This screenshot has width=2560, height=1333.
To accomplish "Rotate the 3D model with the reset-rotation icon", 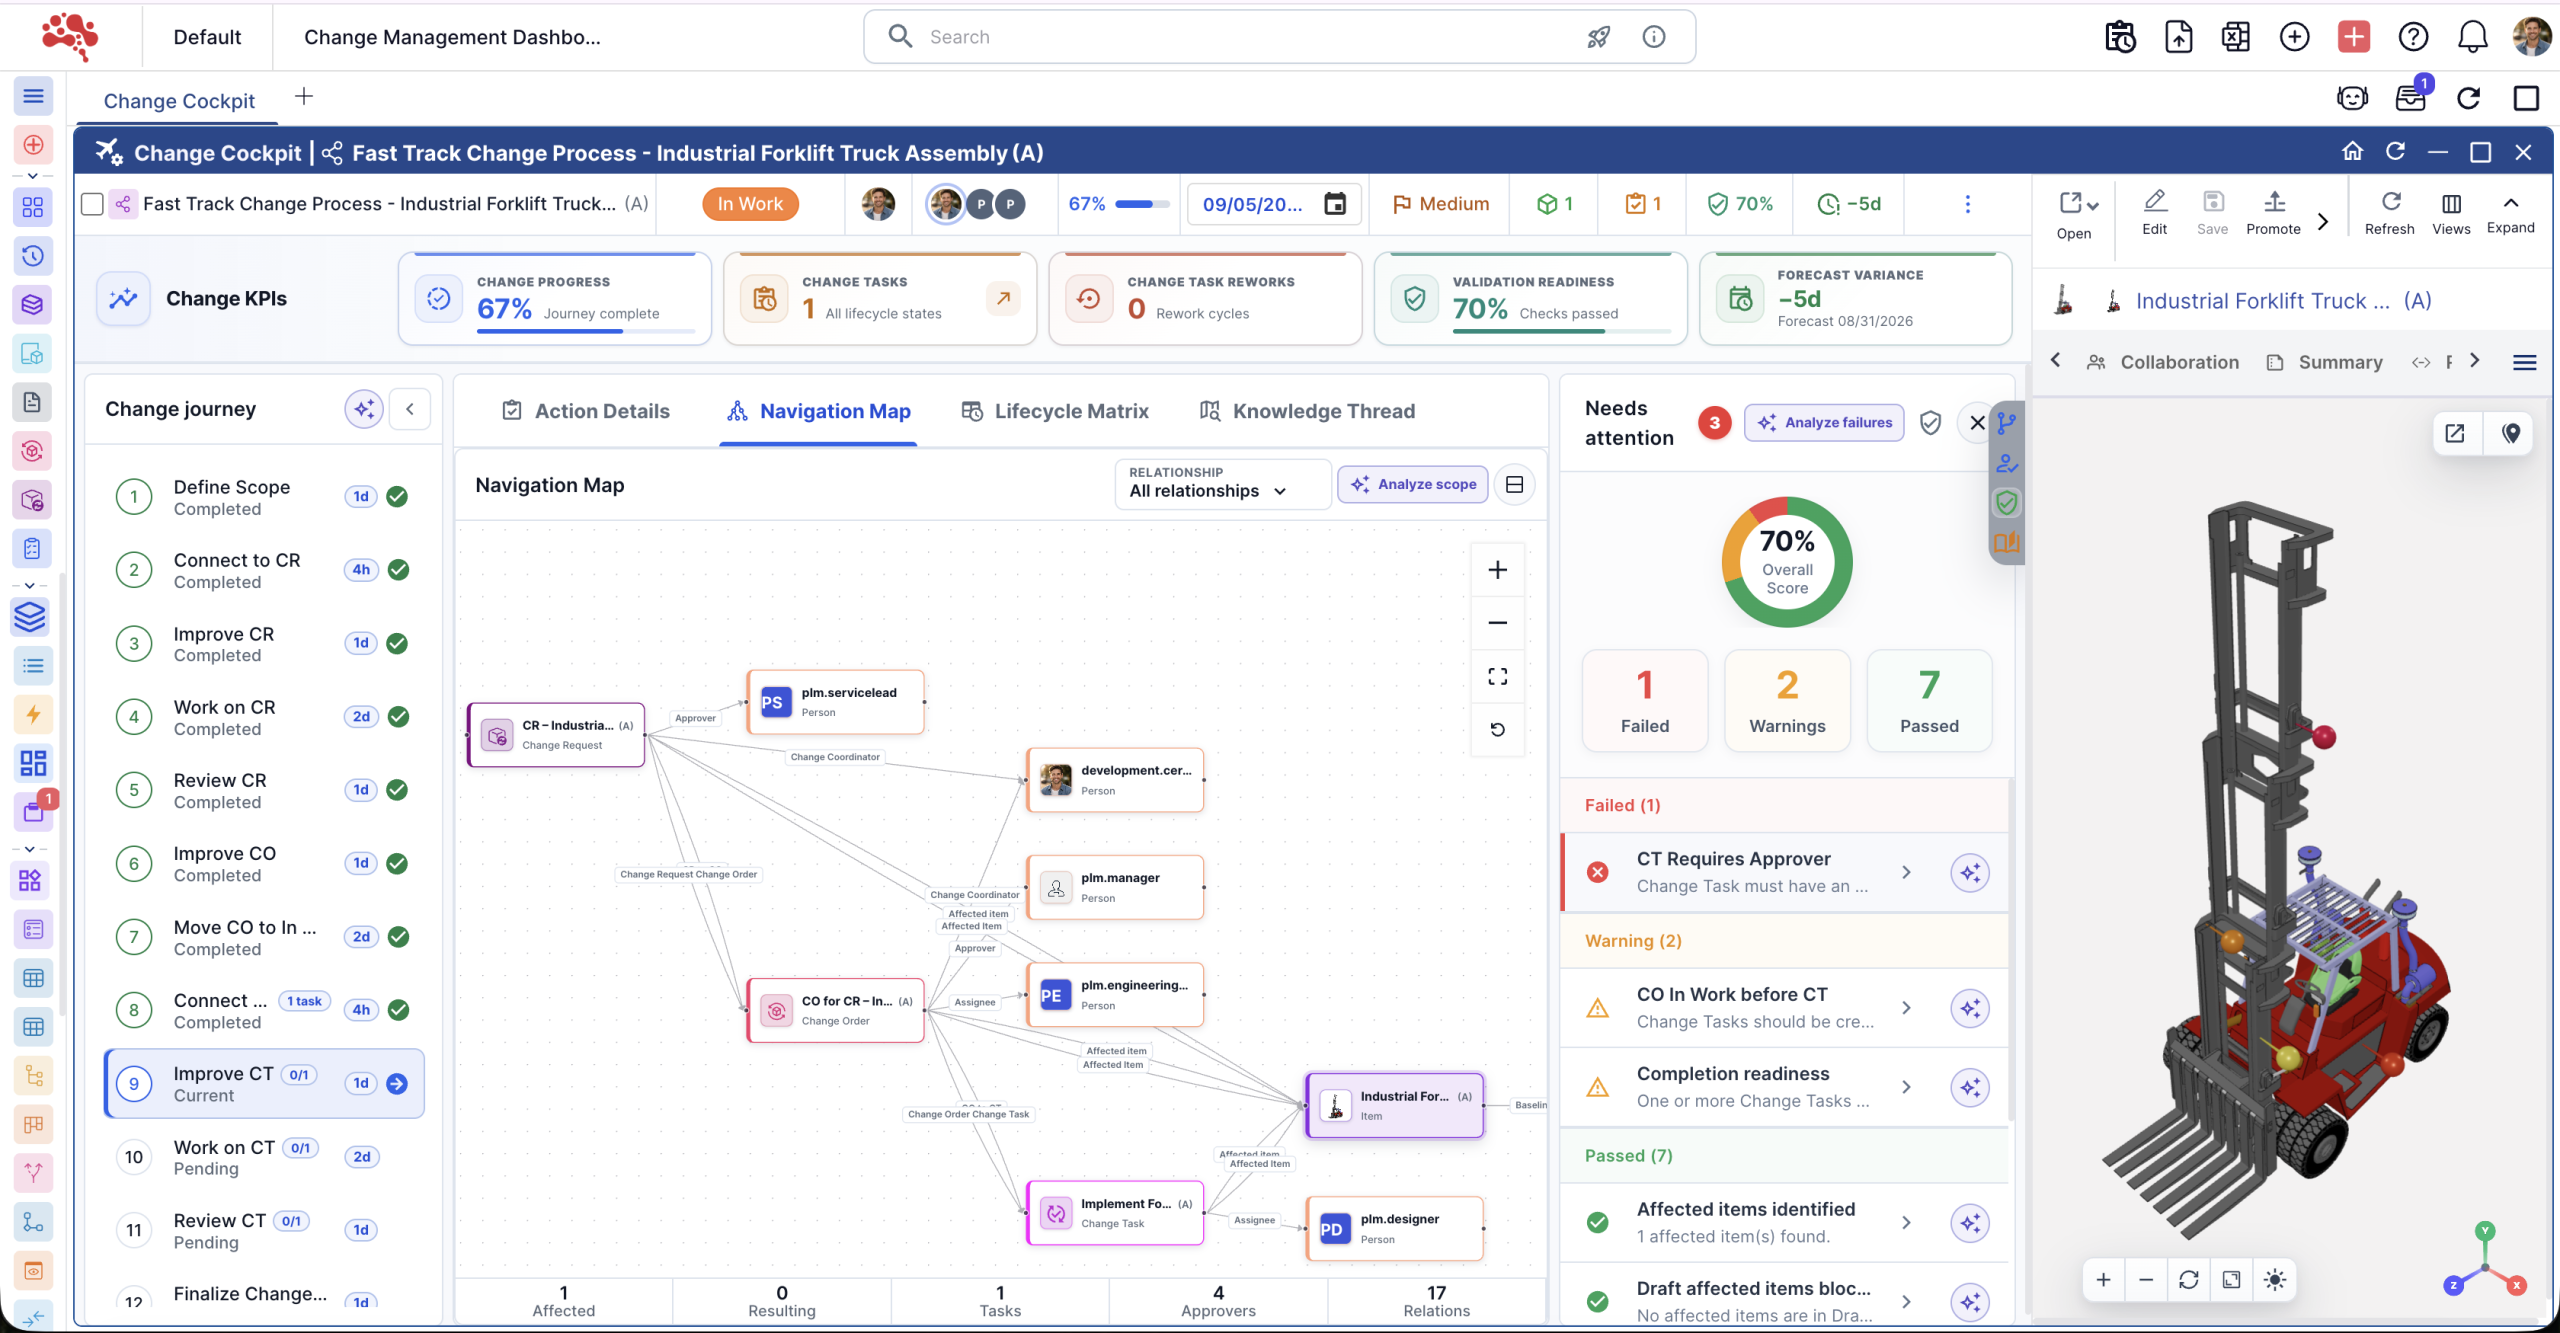I will [2188, 1280].
